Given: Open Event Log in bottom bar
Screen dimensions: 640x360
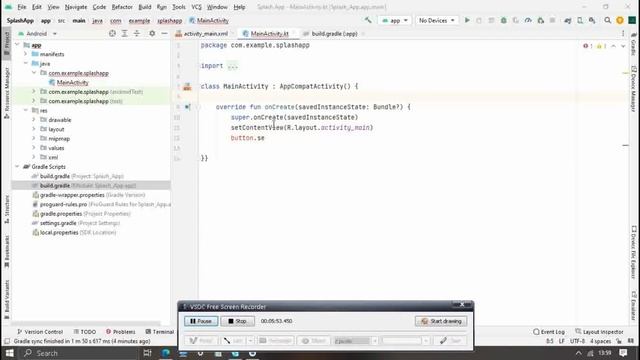Looking at the screenshot, I should pyautogui.click(x=549, y=332).
